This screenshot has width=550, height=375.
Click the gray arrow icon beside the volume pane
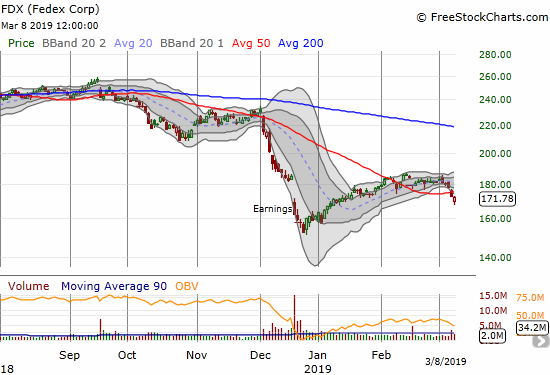pos(541,341)
